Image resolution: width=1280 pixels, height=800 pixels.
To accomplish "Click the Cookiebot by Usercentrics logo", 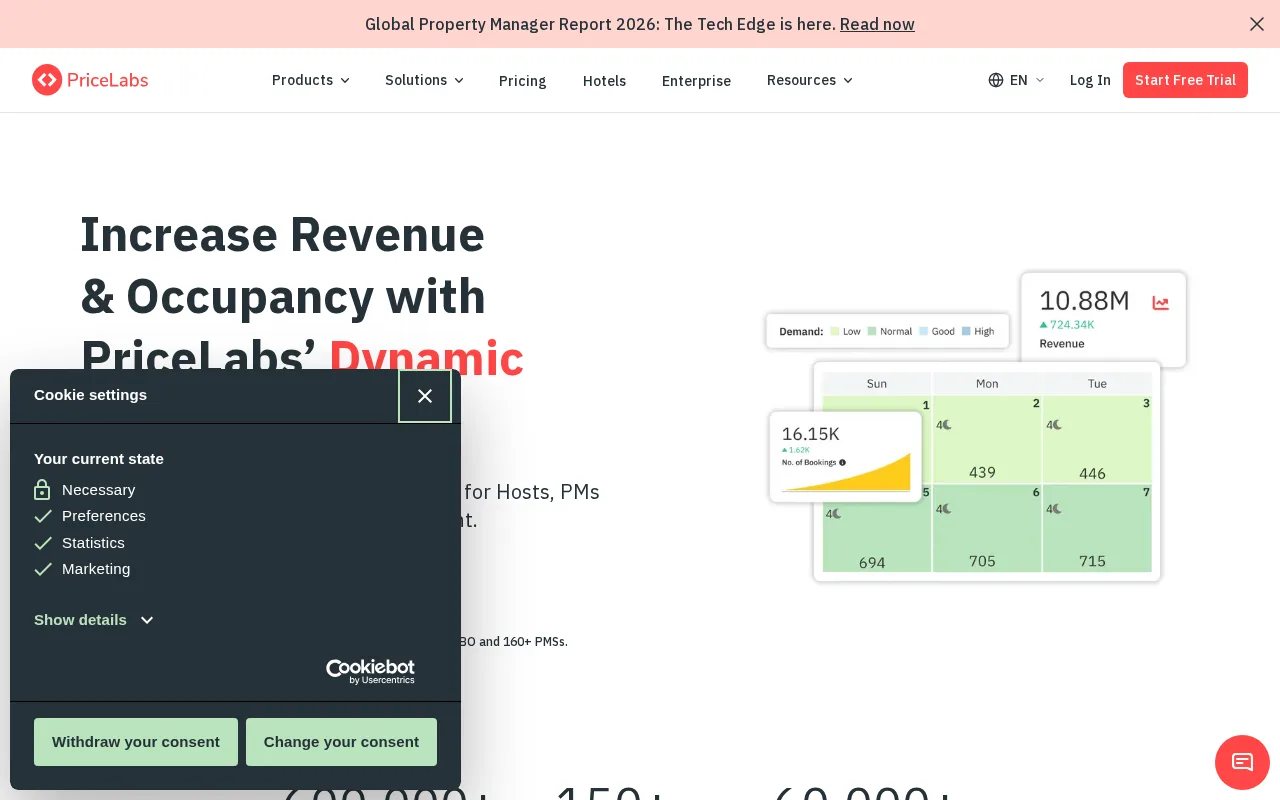I will coord(370,671).
